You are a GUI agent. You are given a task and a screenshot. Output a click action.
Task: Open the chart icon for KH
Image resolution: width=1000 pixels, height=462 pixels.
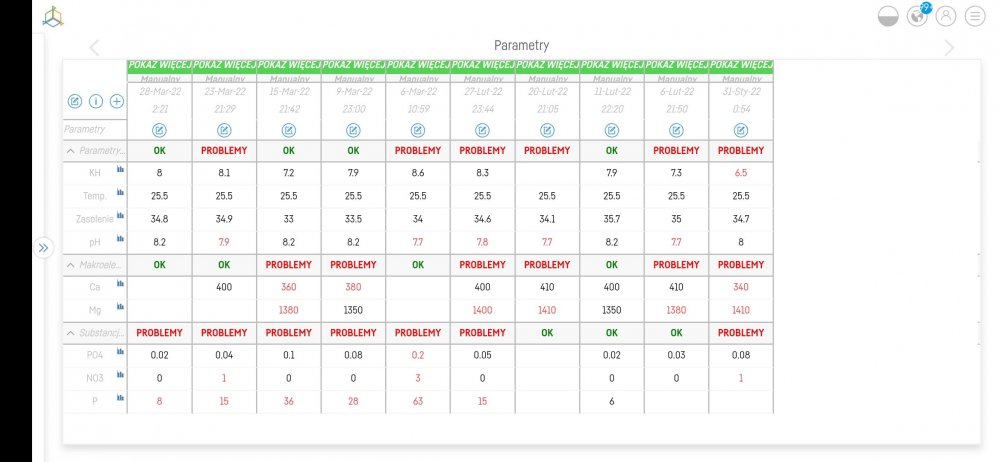[x=120, y=170]
